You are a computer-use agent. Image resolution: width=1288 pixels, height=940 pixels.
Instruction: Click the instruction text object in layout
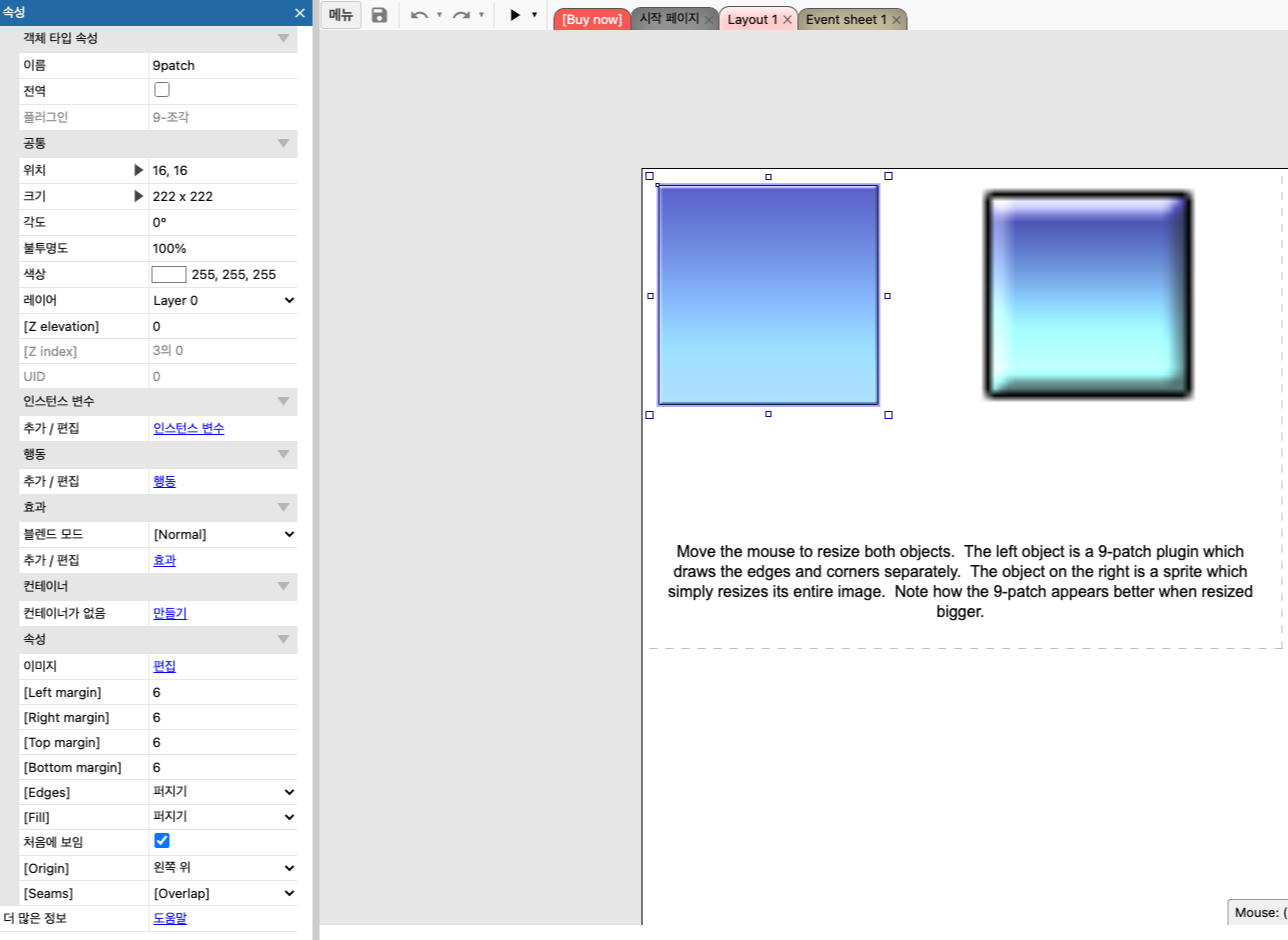click(960, 581)
